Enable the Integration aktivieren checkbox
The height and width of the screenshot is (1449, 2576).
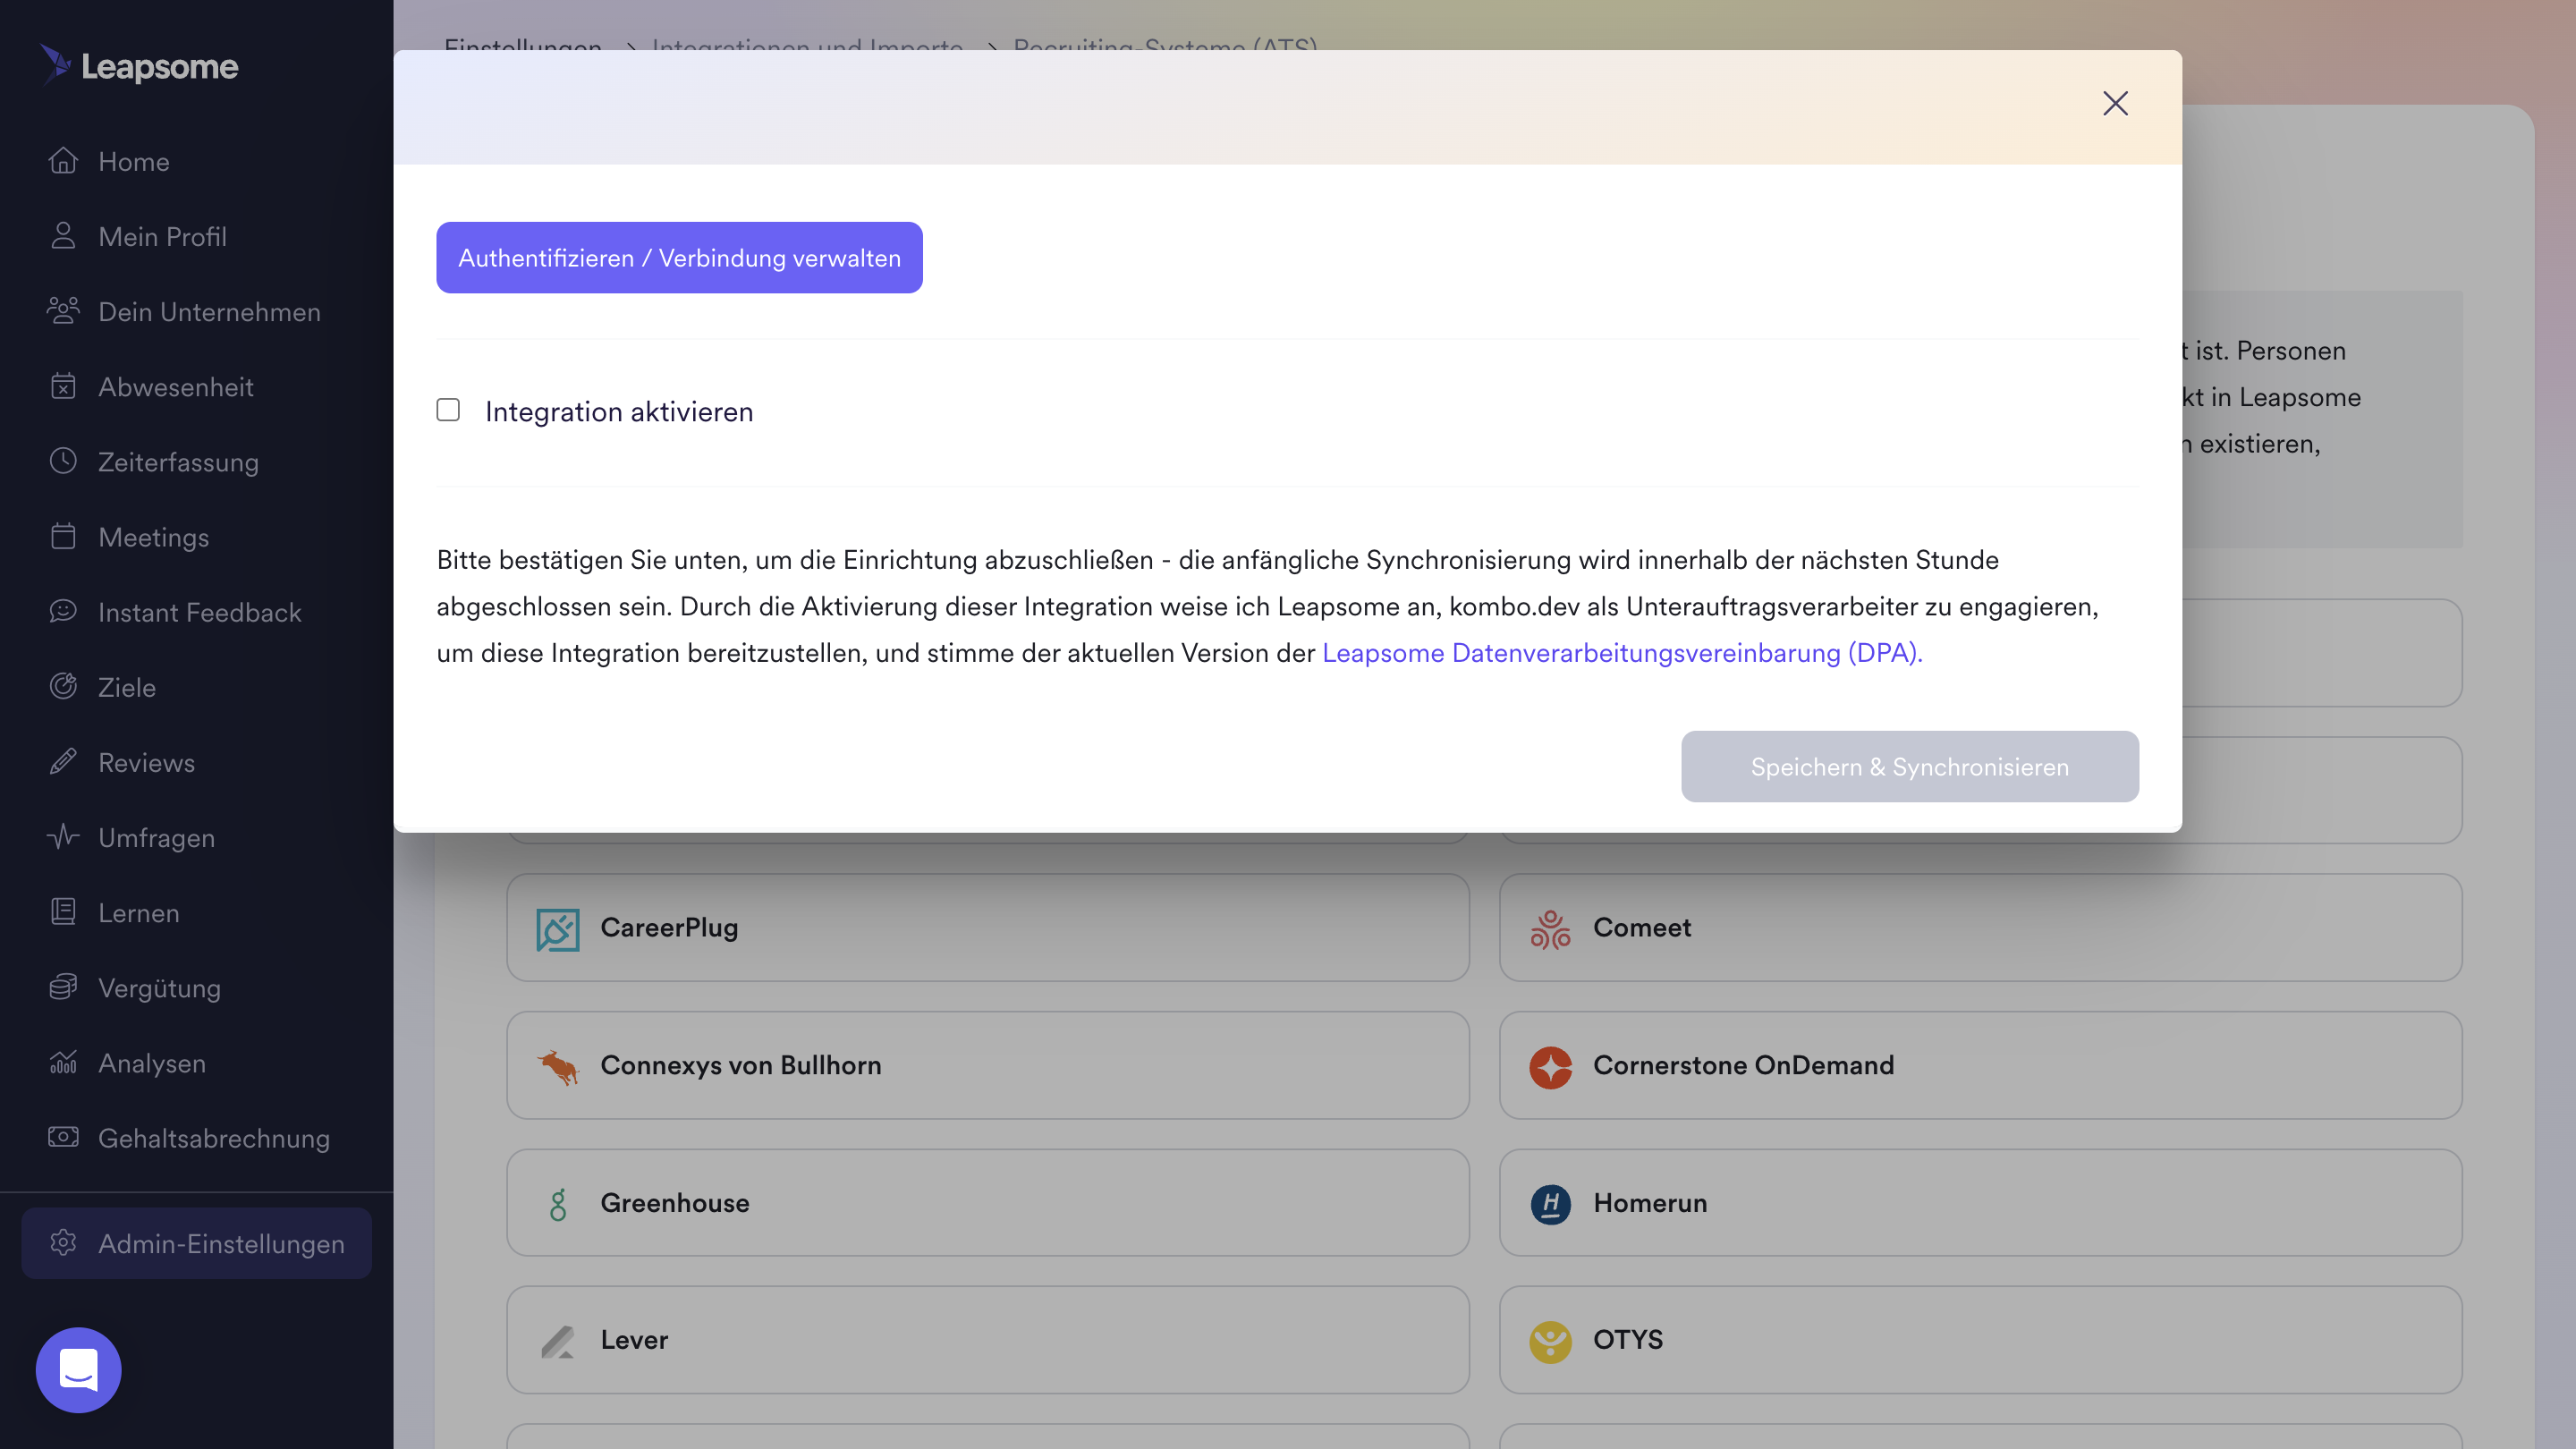click(x=448, y=410)
